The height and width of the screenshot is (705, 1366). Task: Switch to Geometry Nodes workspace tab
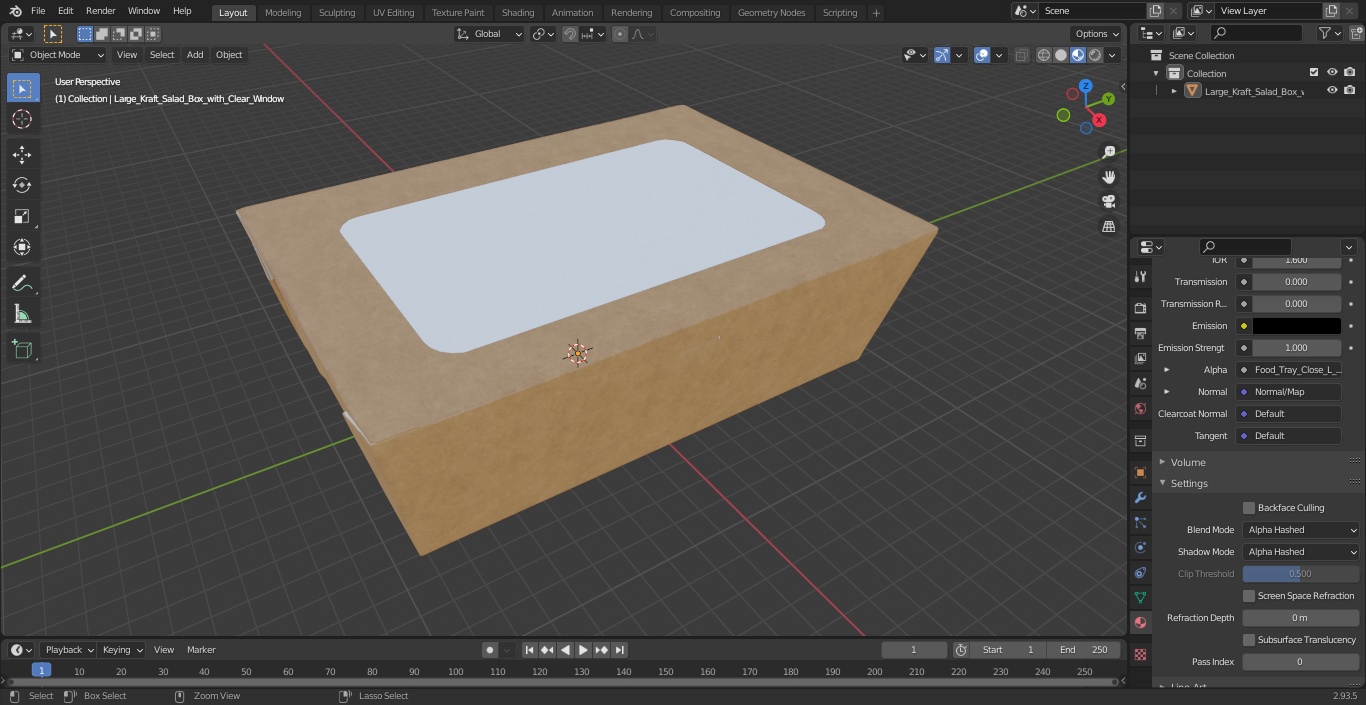point(771,12)
